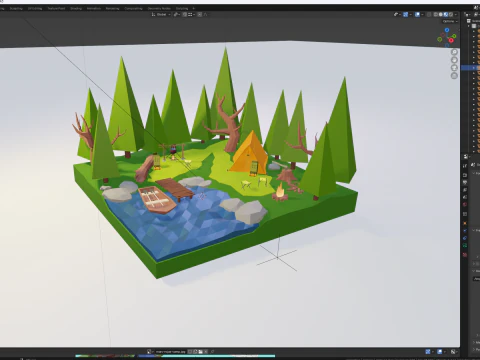The height and width of the screenshot is (360, 480).
Task: Switch to the Texture Paint workspace tab
Action: point(56,8)
